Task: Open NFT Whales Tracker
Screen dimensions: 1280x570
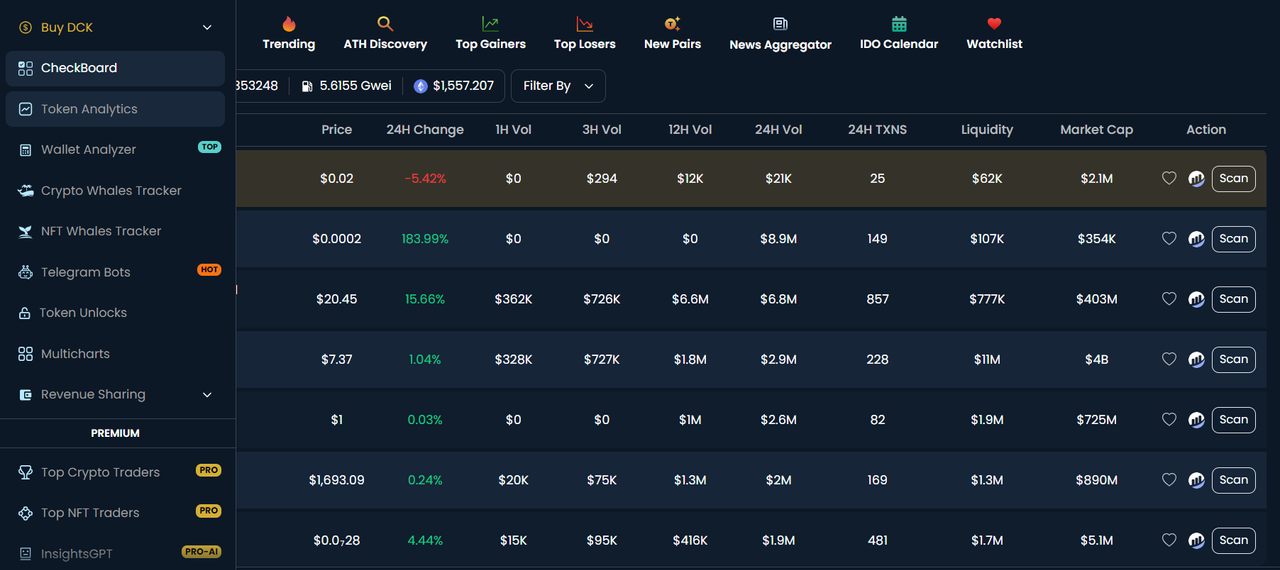Action: pyautogui.click(x=115, y=231)
